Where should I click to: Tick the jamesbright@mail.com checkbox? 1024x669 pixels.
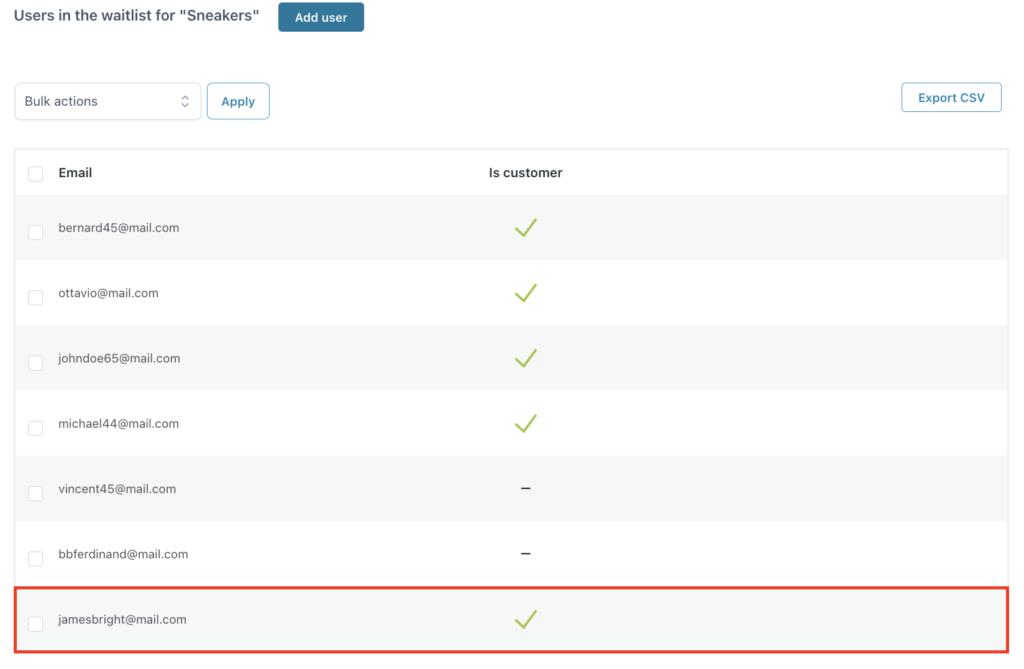pos(35,624)
